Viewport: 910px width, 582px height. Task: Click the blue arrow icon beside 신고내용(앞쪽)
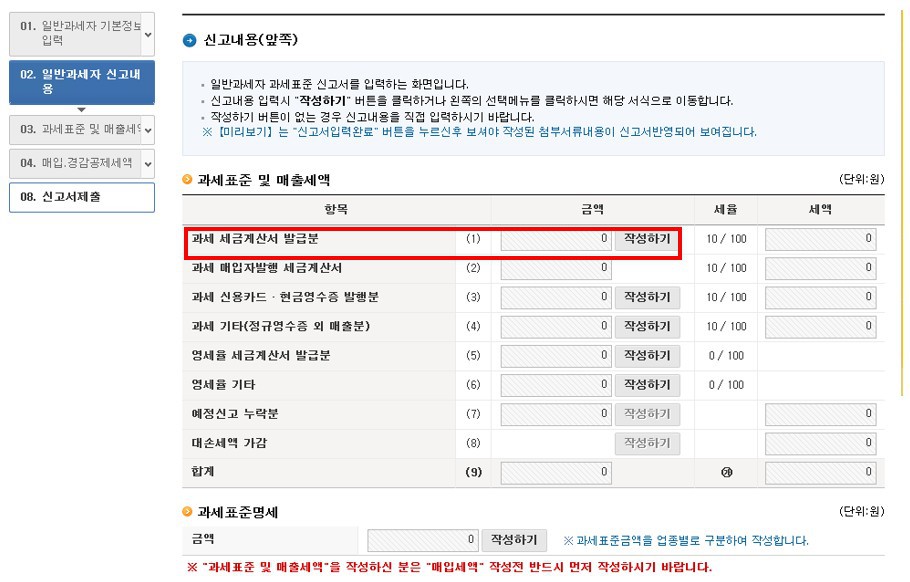(x=189, y=41)
